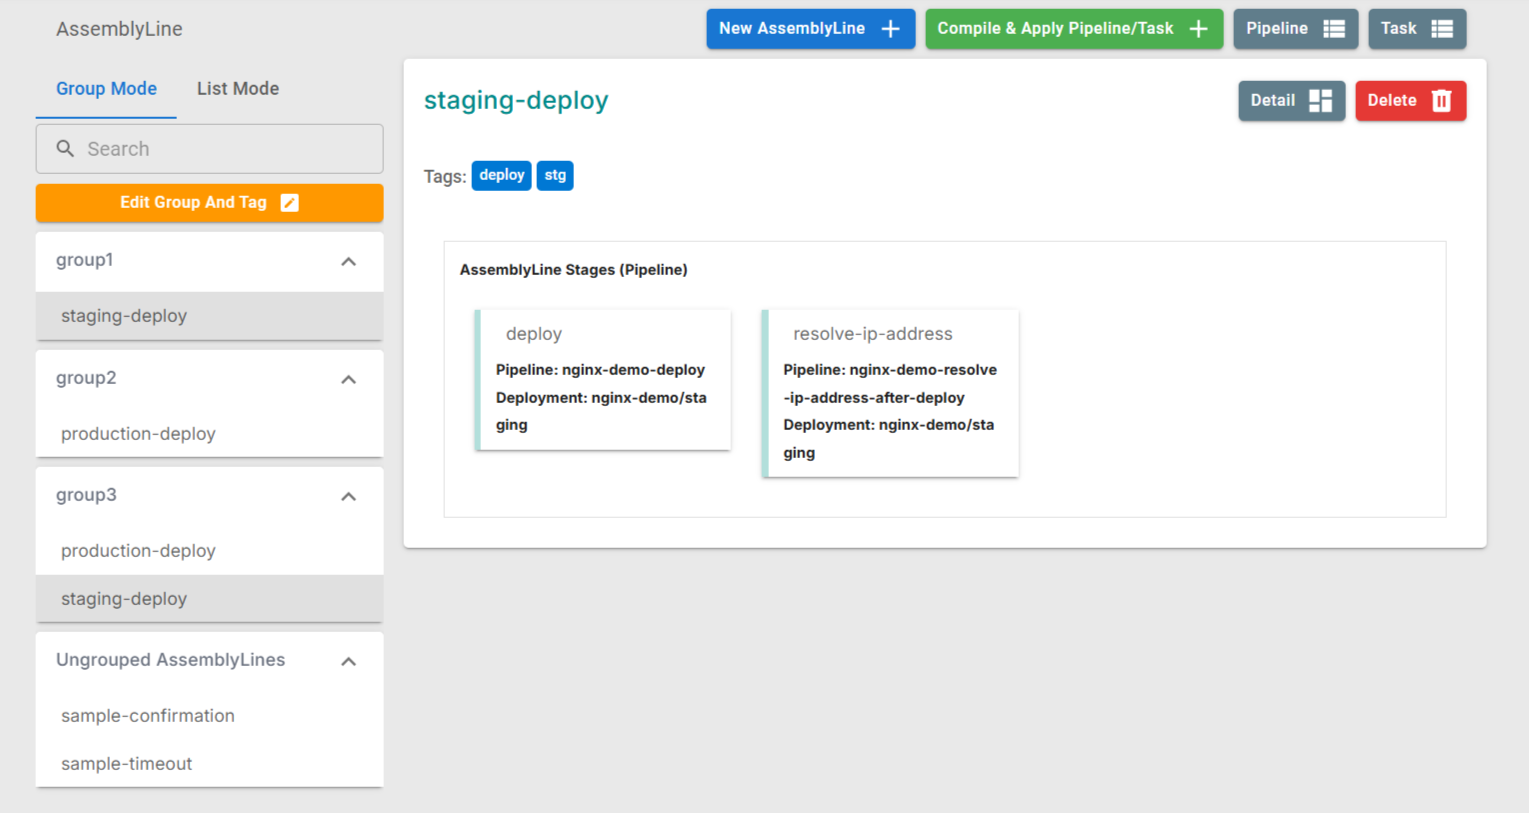Click the list icon on Pipeline button

coord(1334,29)
